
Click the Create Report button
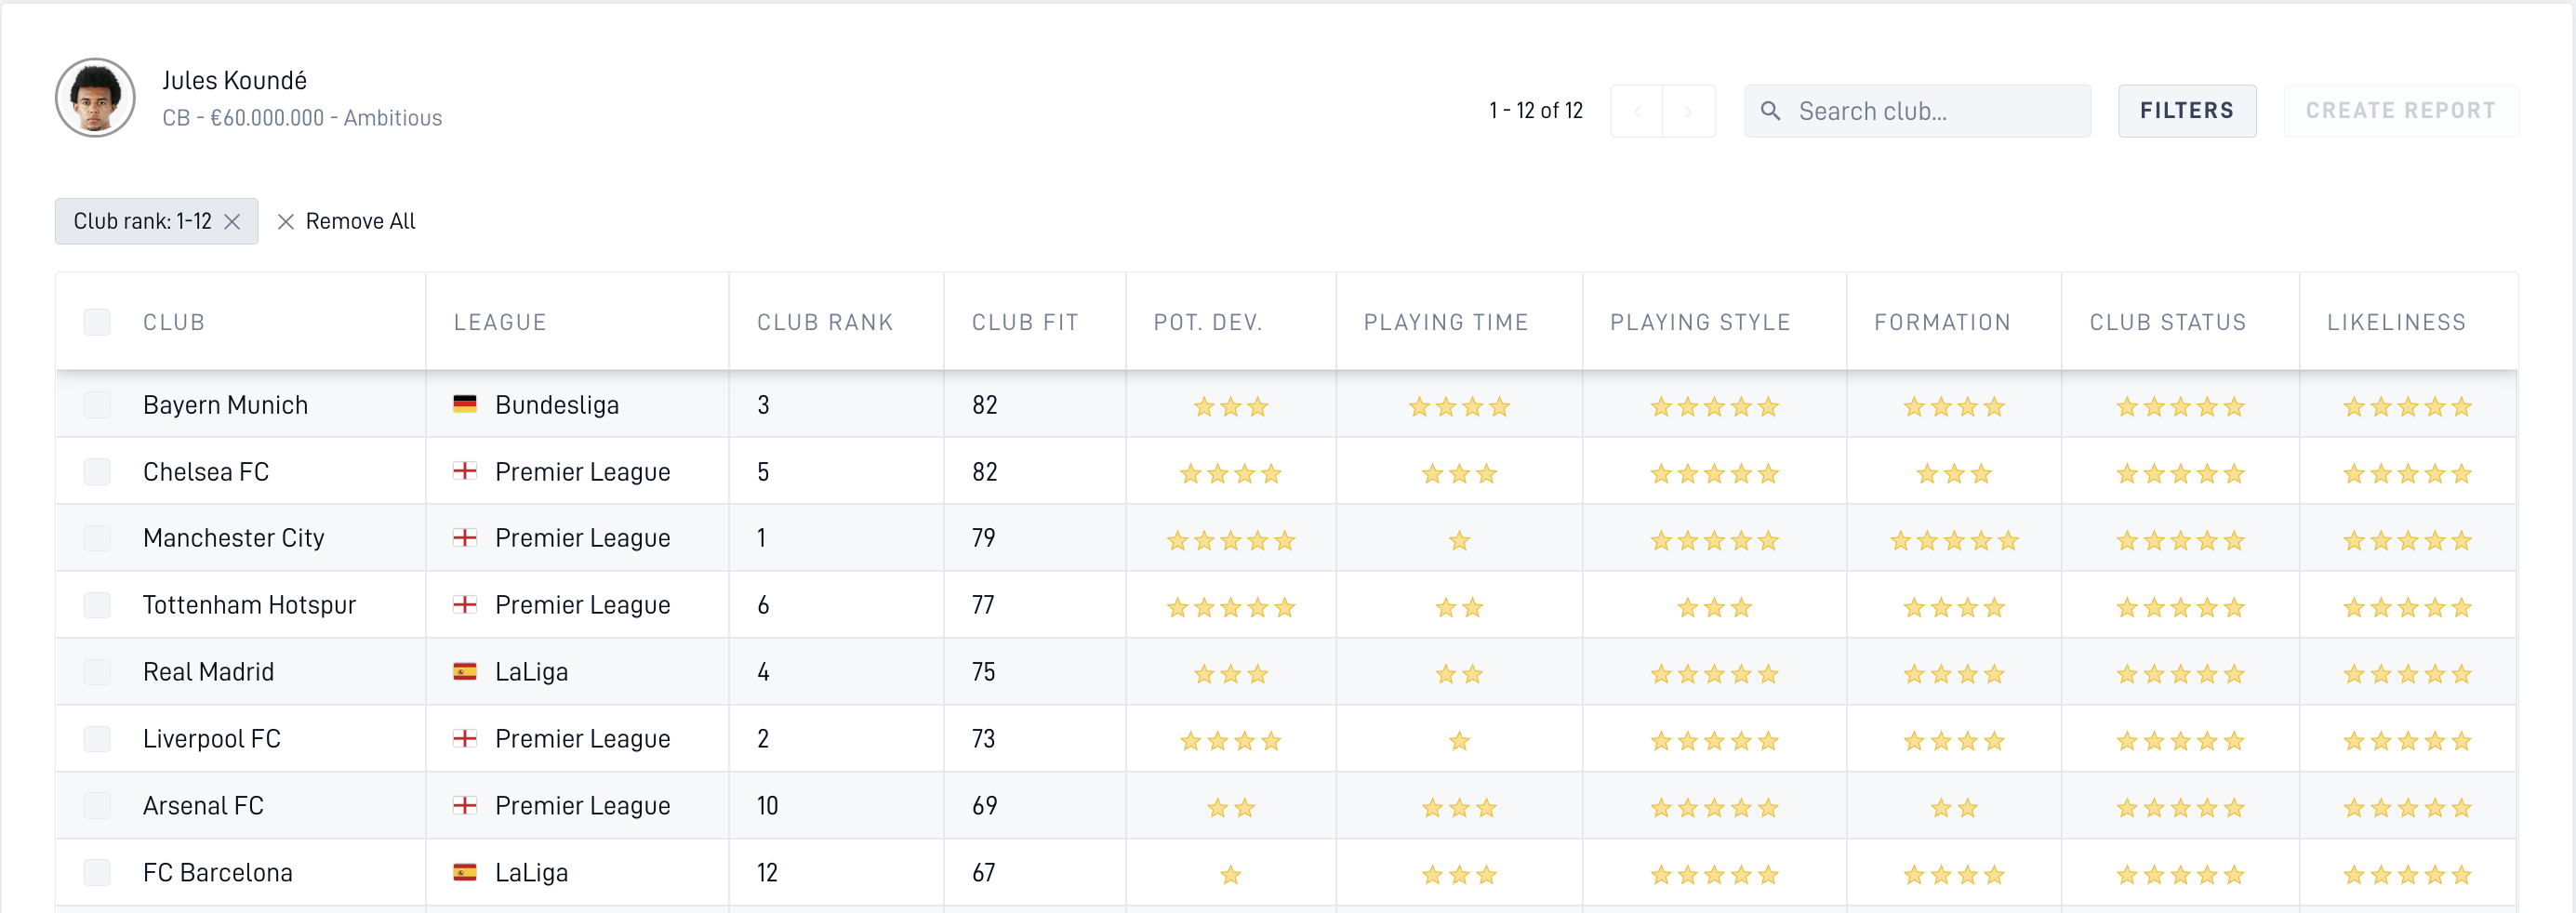coord(2400,111)
